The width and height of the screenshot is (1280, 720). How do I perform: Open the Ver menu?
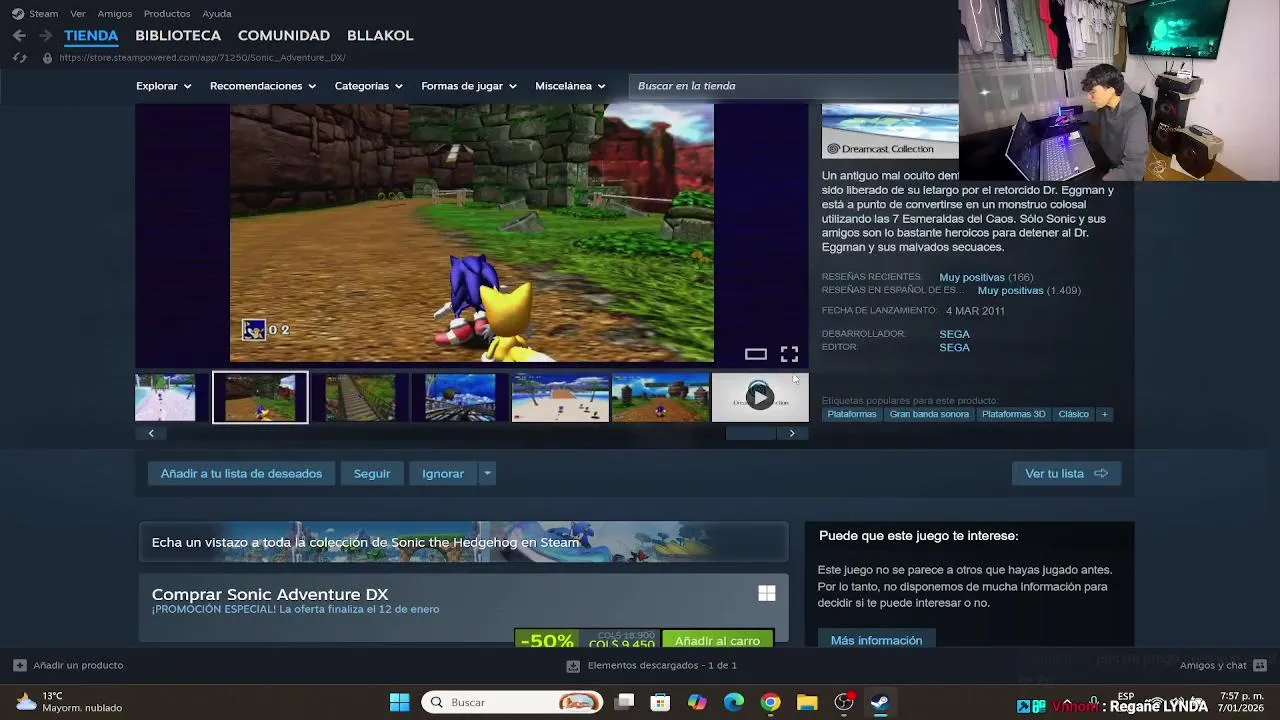tap(77, 14)
